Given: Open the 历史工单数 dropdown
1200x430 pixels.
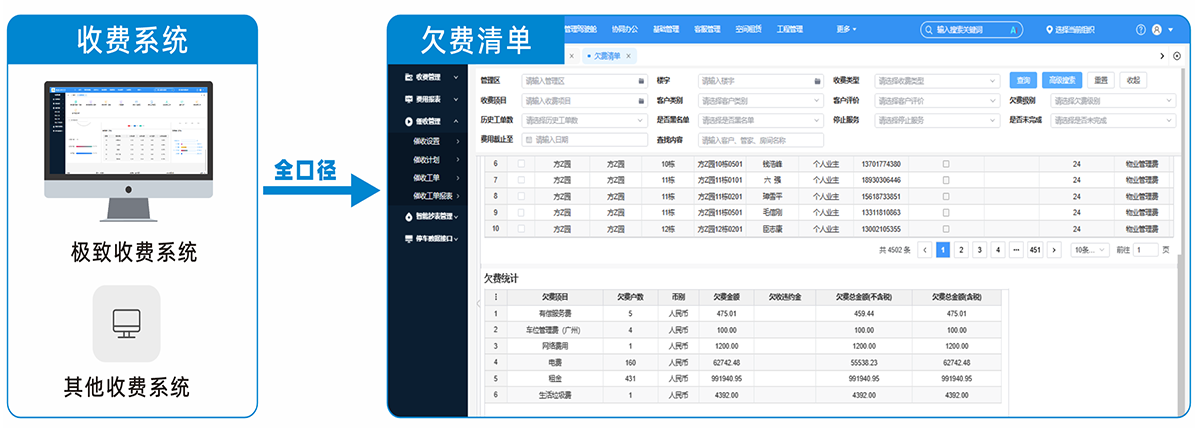Looking at the screenshot, I should [584, 120].
